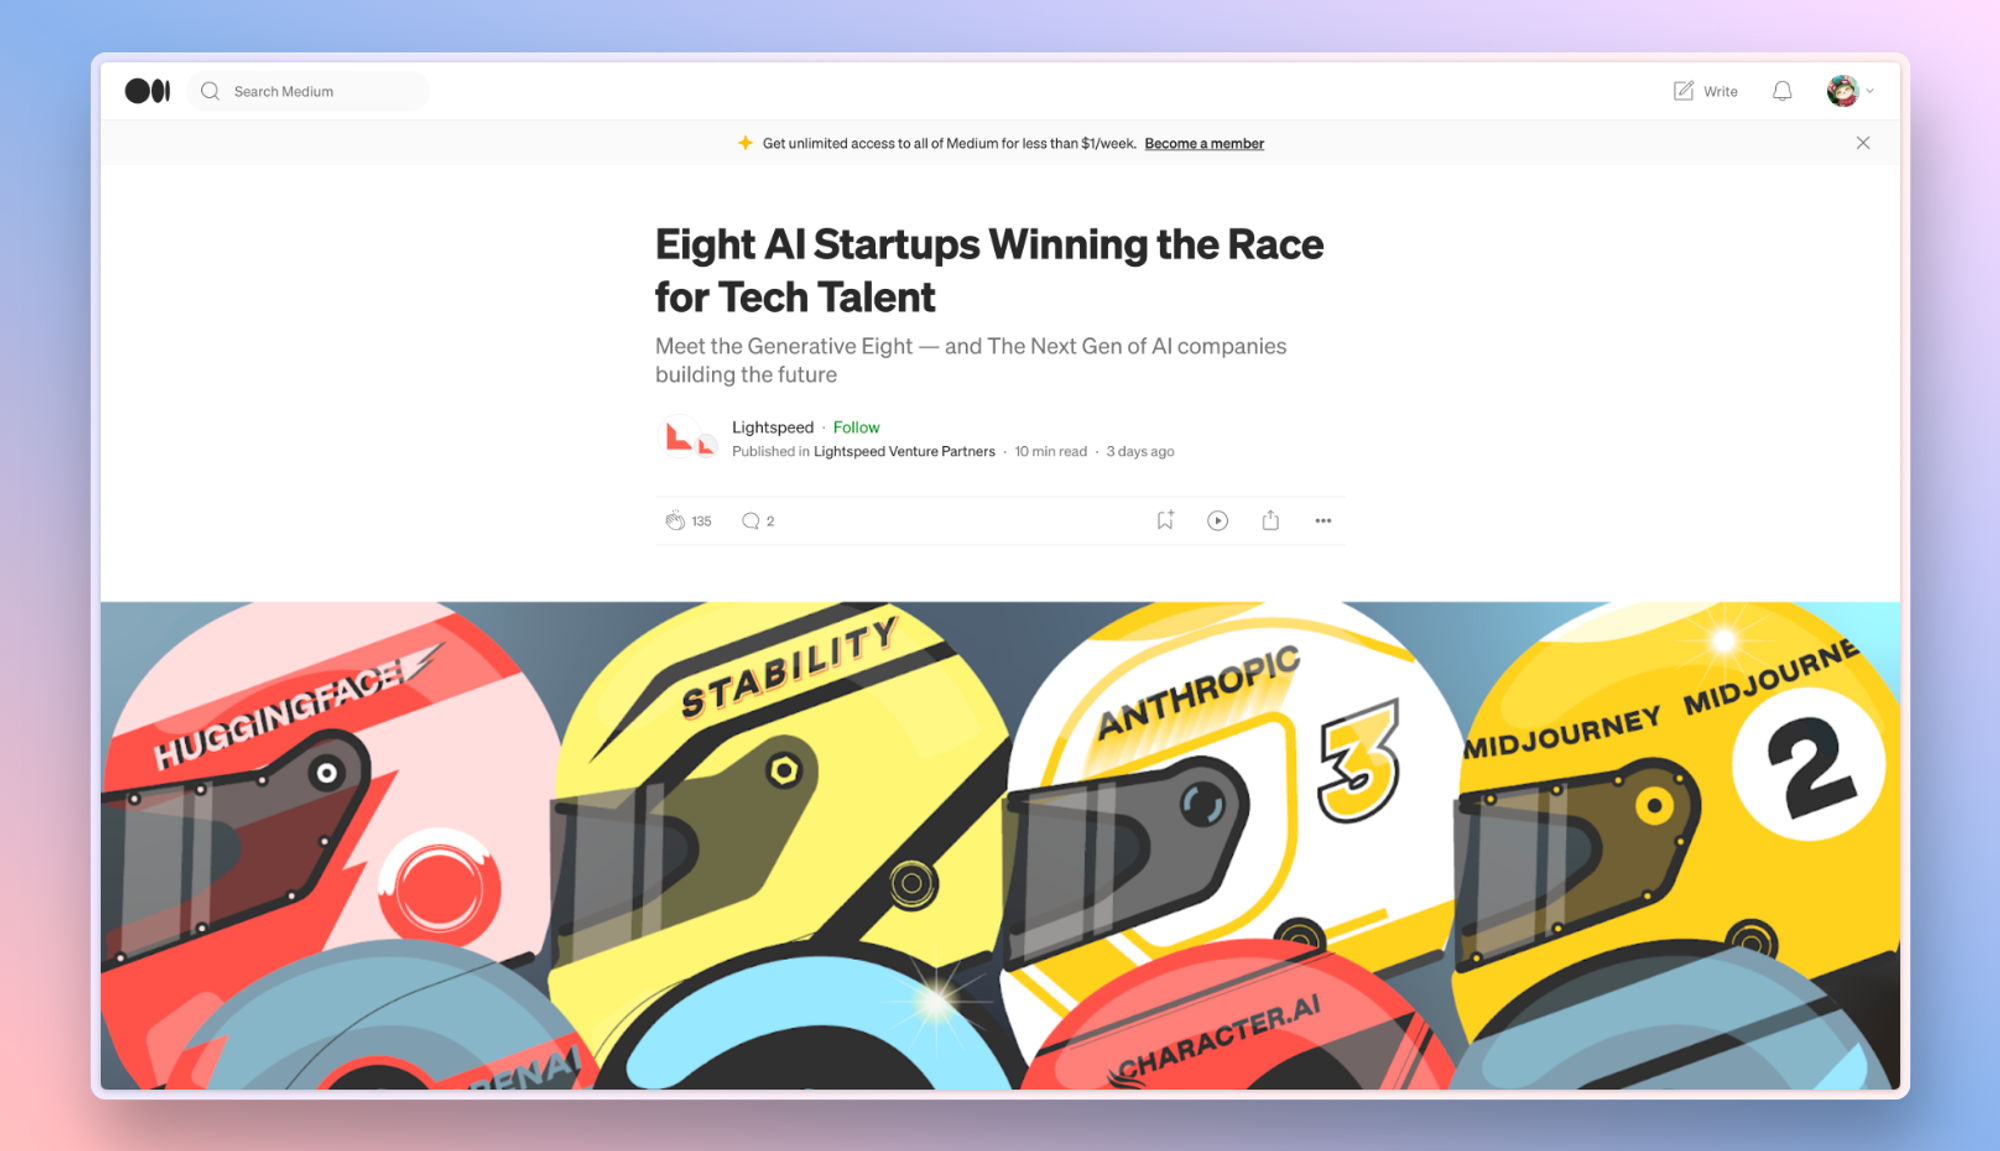Click the Lightspeed author avatar

(680, 437)
